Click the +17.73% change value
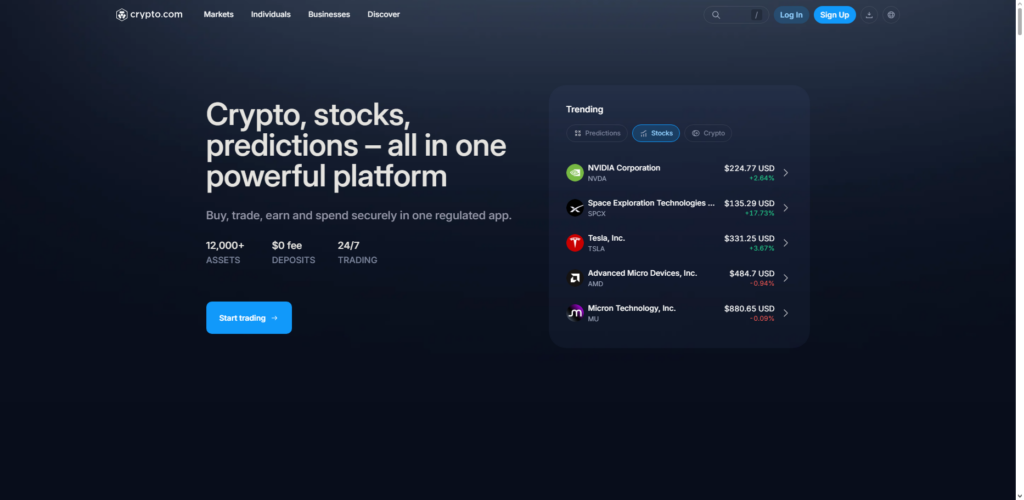The width and height of the screenshot is (1024, 500). [760, 213]
